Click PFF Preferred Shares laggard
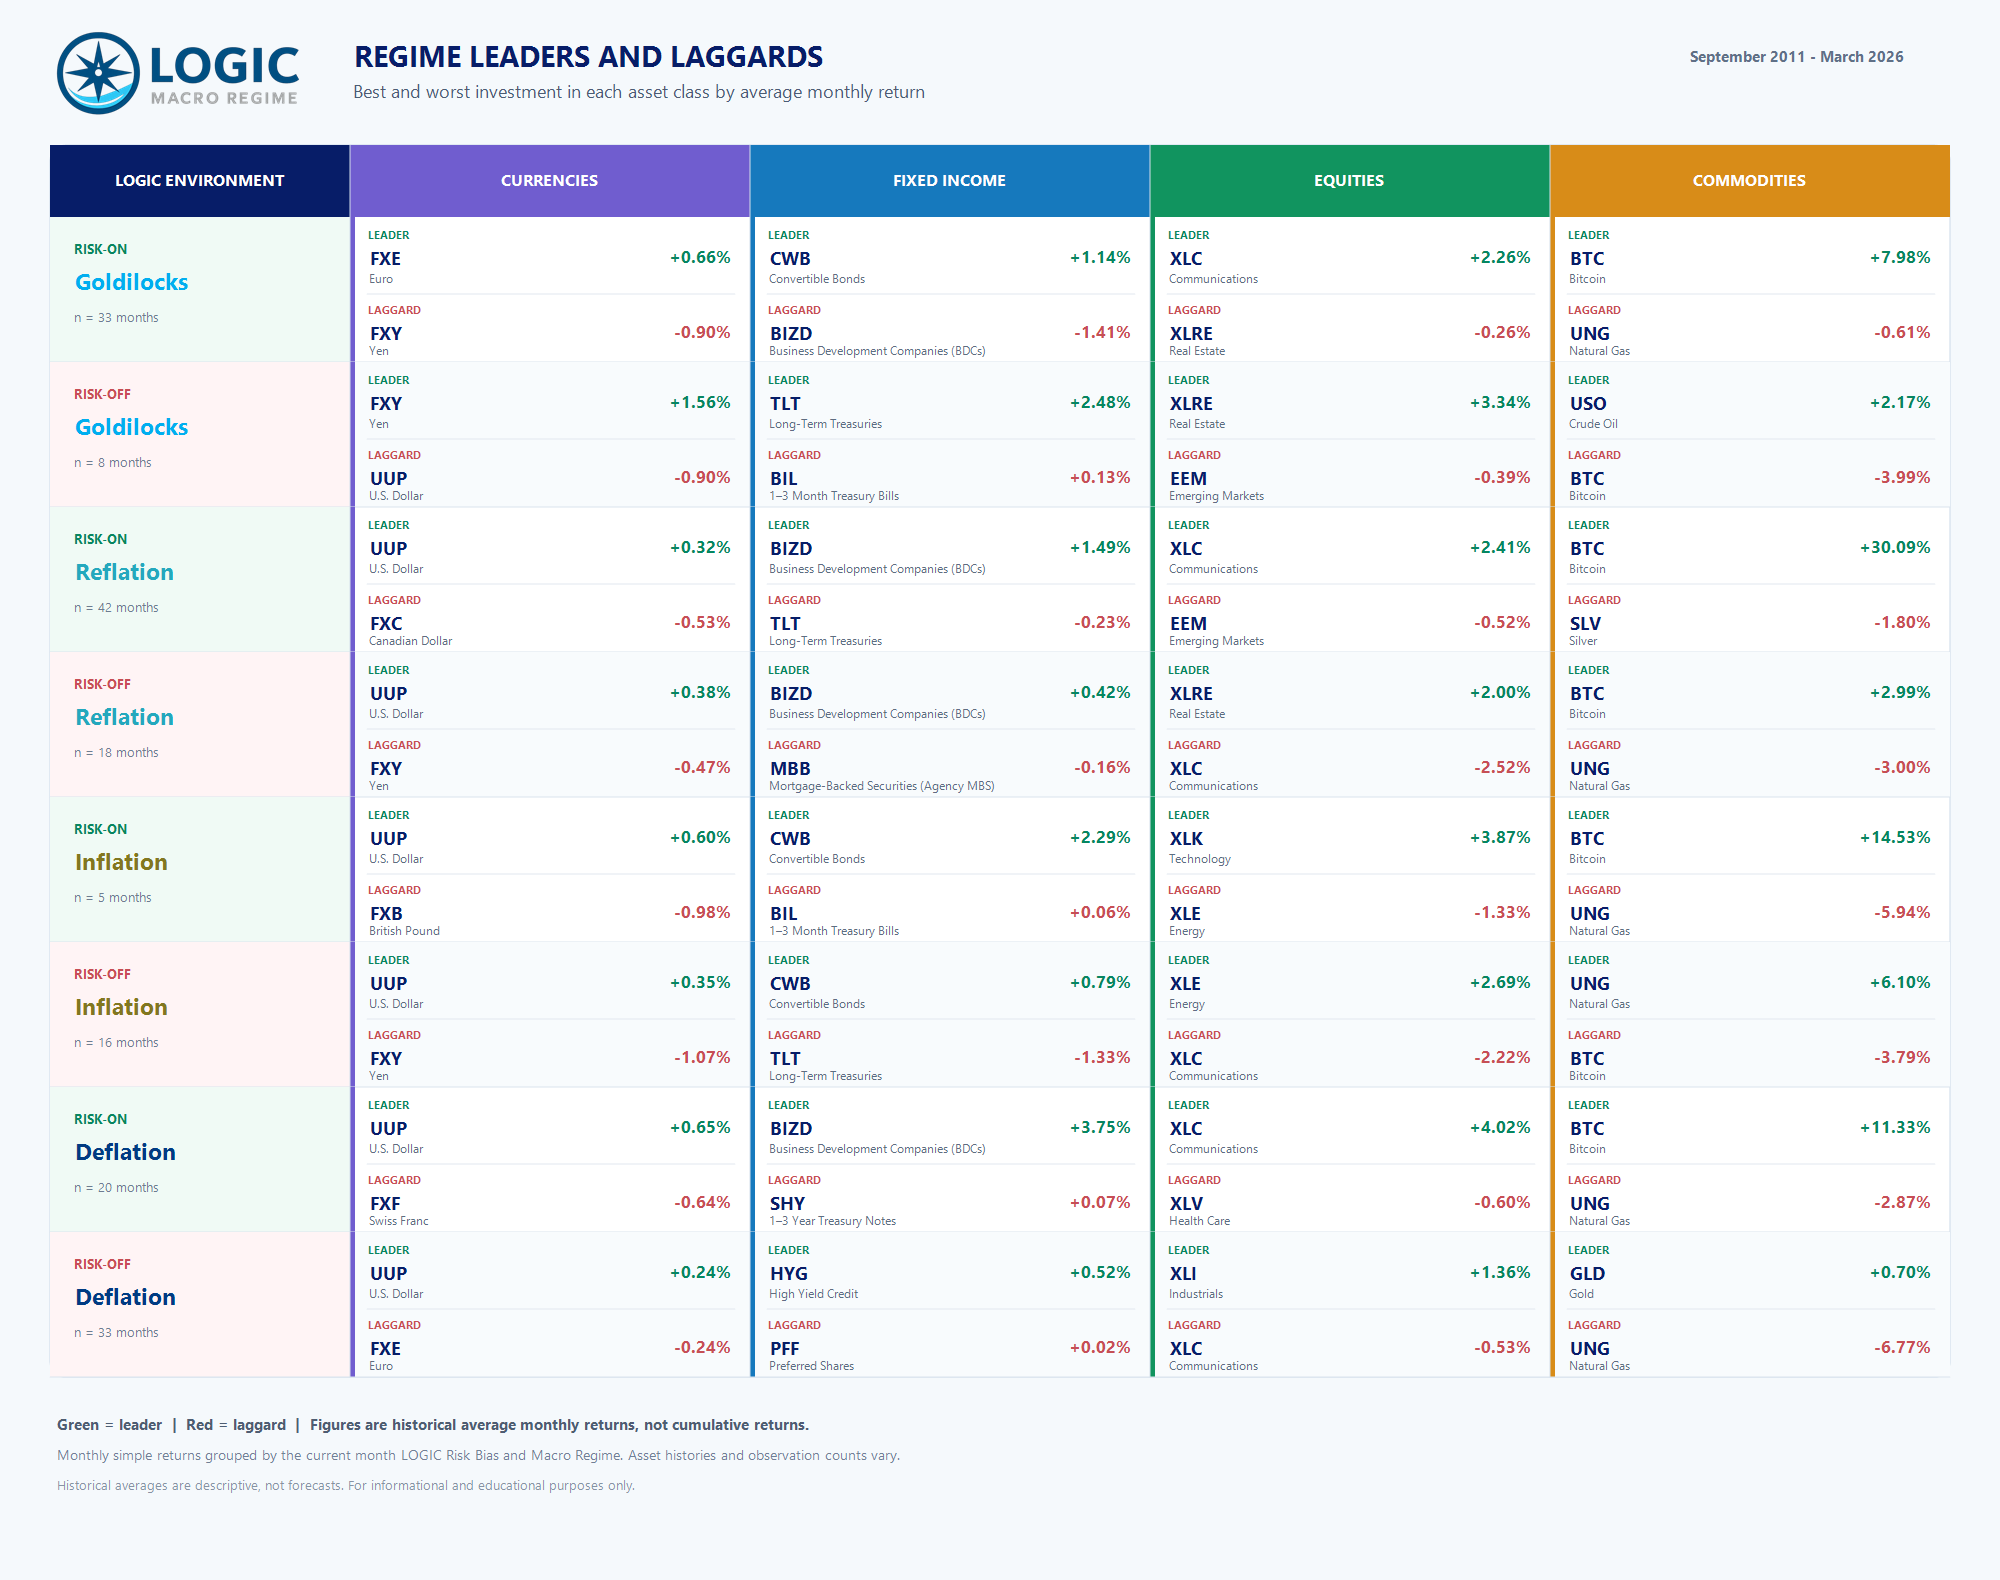The image size is (2000, 1580). pos(949,1345)
